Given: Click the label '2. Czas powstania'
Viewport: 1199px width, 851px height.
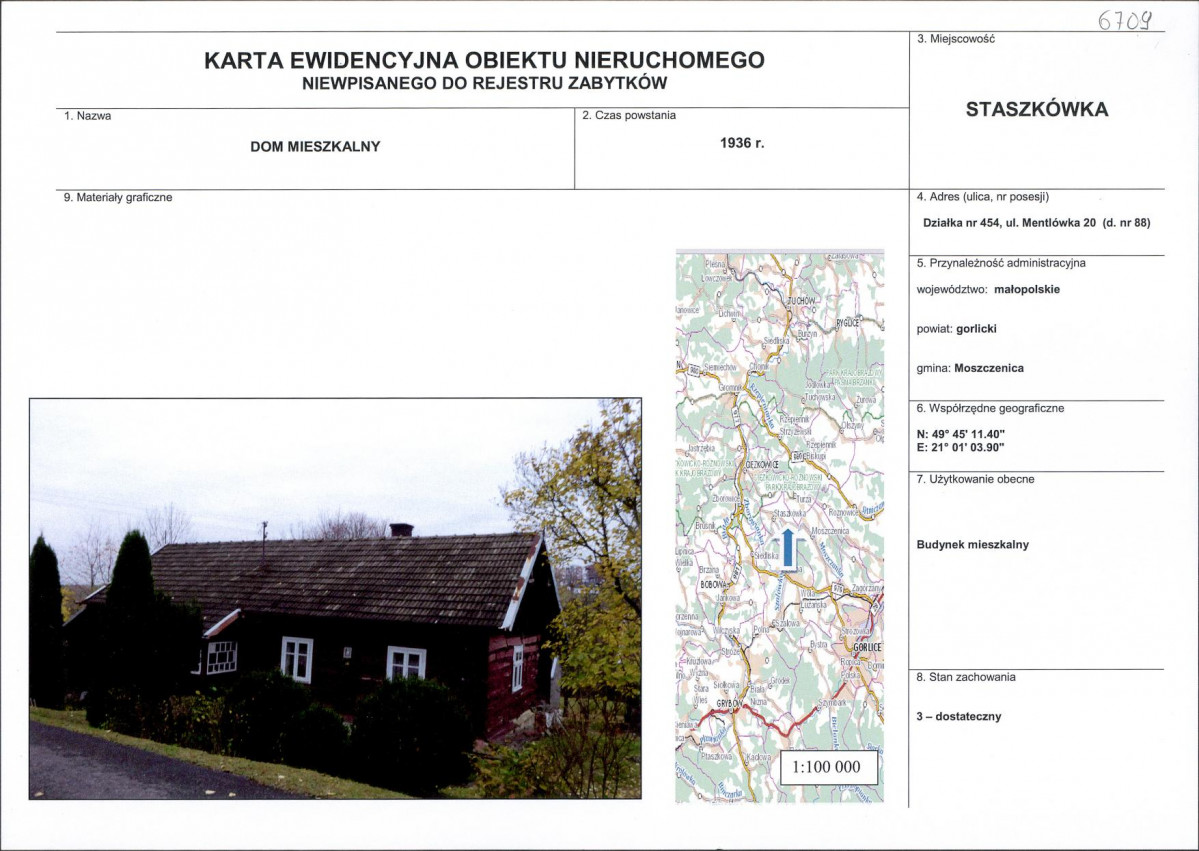Looking at the screenshot, I should pyautogui.click(x=629, y=115).
